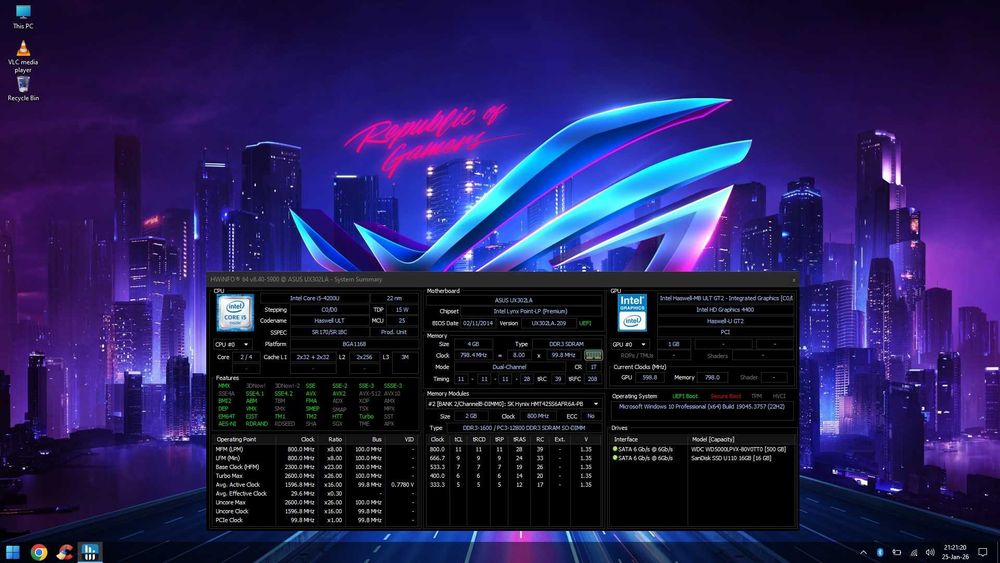Viewport: 1000px width, 563px height.
Task: Click the Microsoft Windows 10 Professional build text
Action: [x=702, y=406]
